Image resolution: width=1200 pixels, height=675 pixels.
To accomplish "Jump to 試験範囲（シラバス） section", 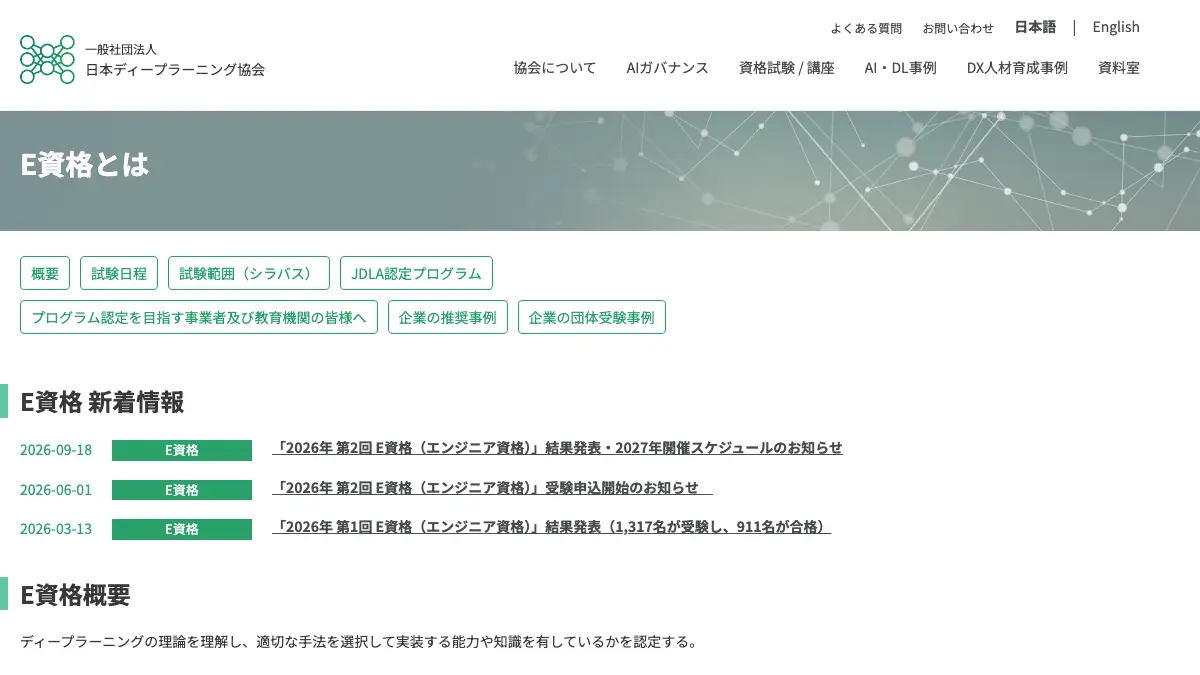I will (249, 273).
